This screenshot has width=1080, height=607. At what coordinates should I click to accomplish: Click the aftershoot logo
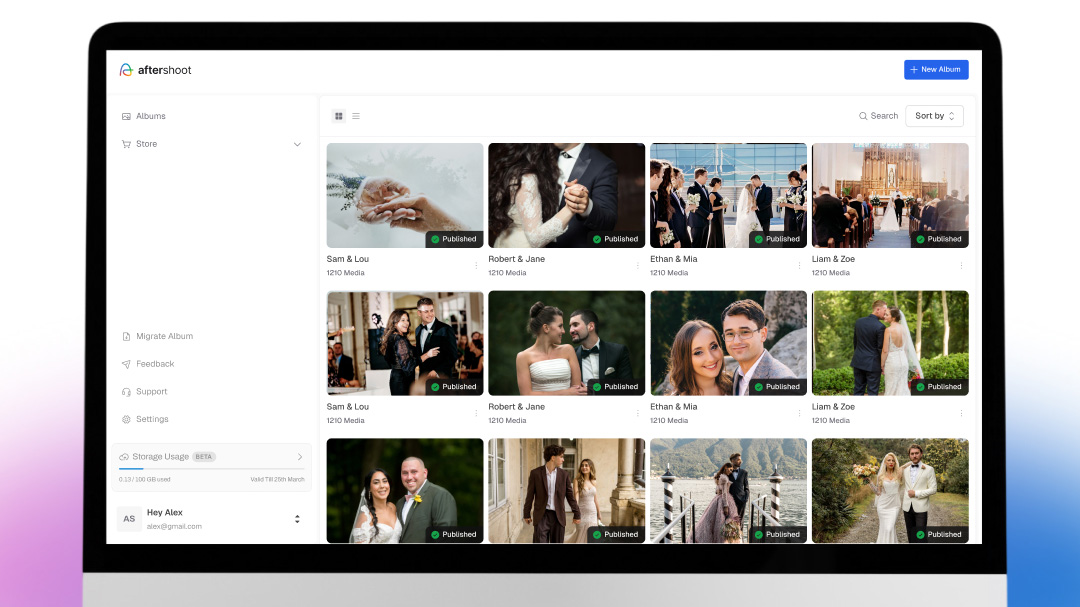pos(155,70)
